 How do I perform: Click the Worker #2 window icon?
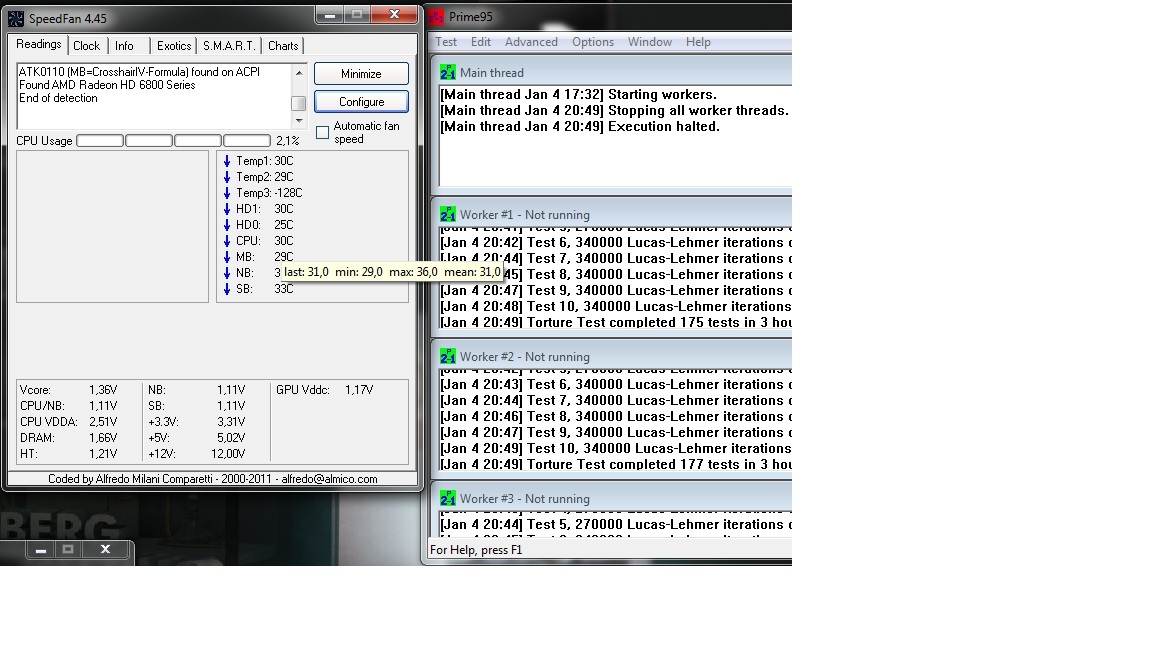447,356
